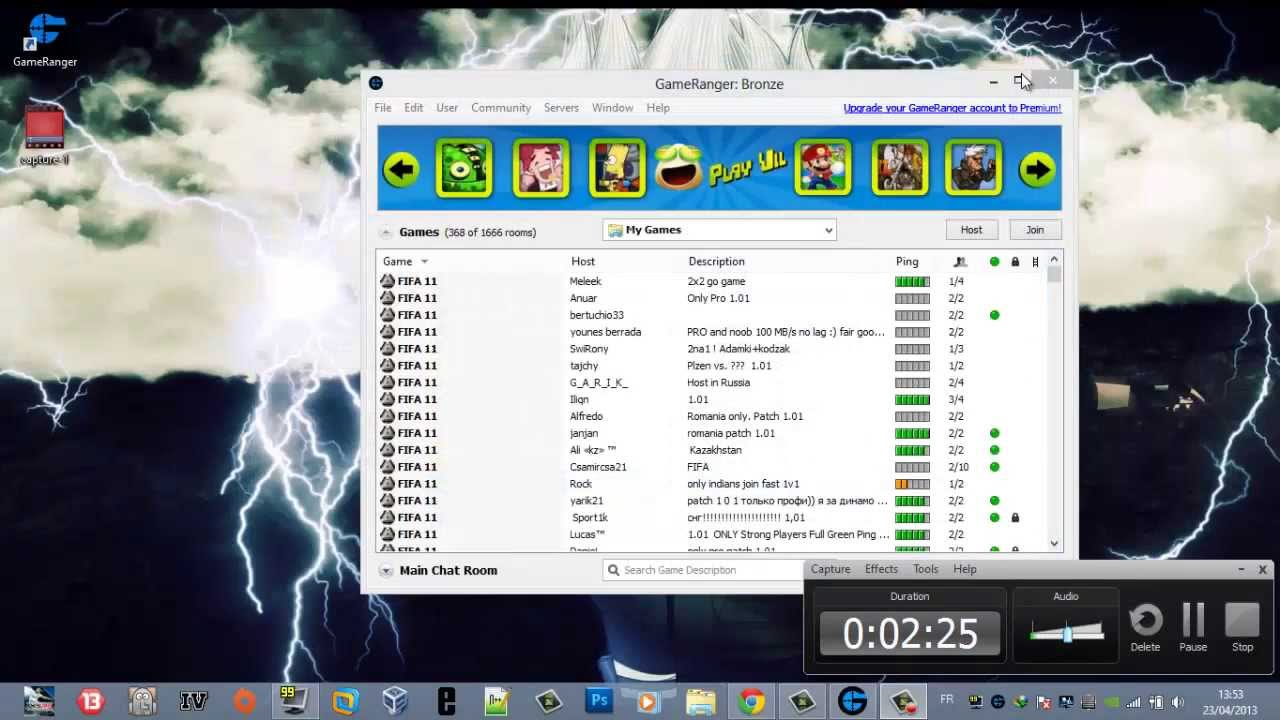Screen dimensions: 1280x720
Task: Open the File menu
Action: [383, 108]
